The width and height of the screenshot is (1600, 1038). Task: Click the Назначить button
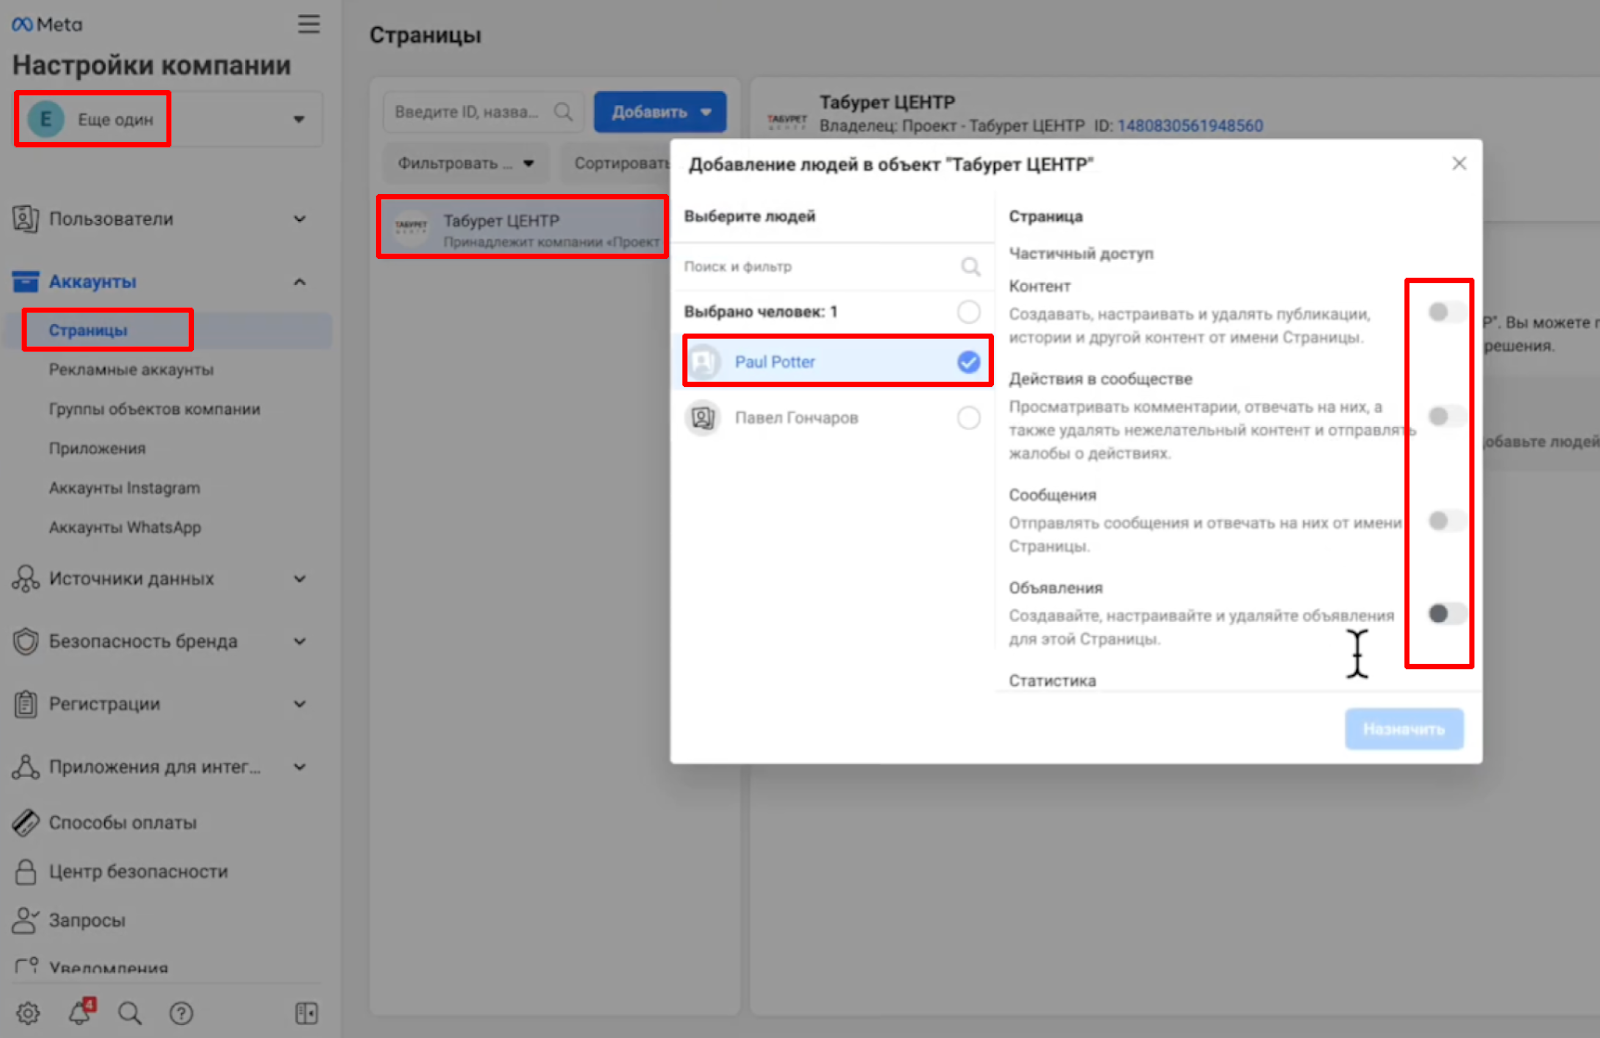tap(1404, 729)
